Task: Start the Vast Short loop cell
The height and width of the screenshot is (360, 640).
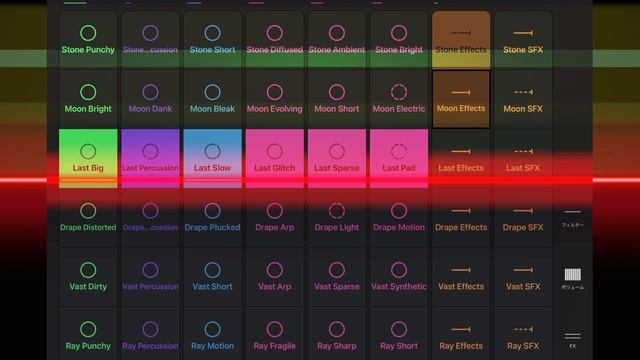Action: click(x=212, y=277)
